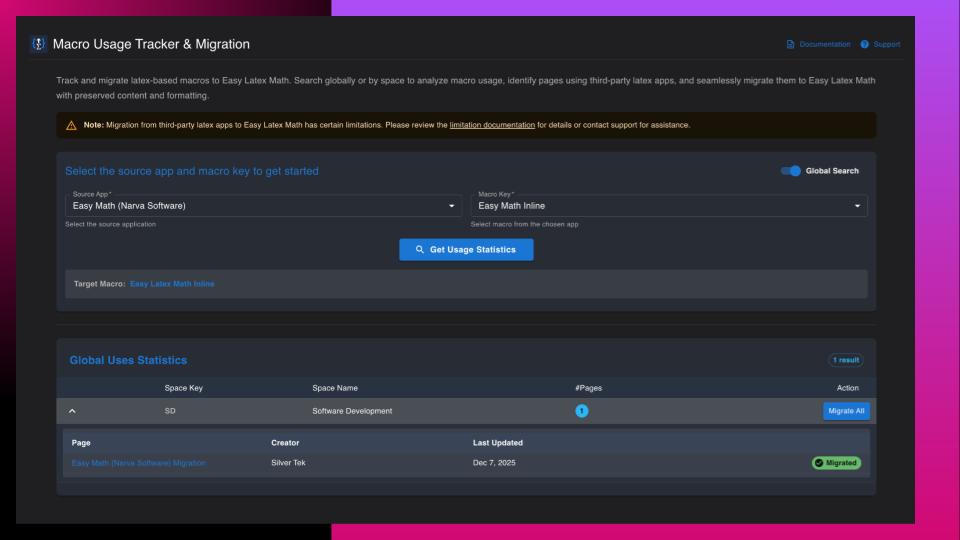Click the Last Updated column header
The width and height of the screenshot is (960, 540).
[x=498, y=443]
